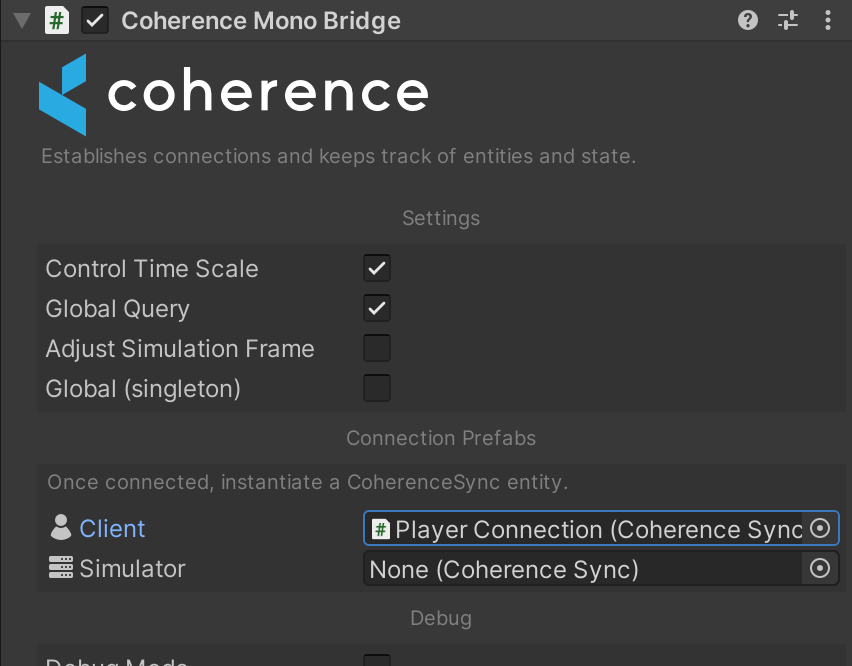The width and height of the screenshot is (852, 666).
Task: Open the component presets selector icon
Action: (x=788, y=20)
